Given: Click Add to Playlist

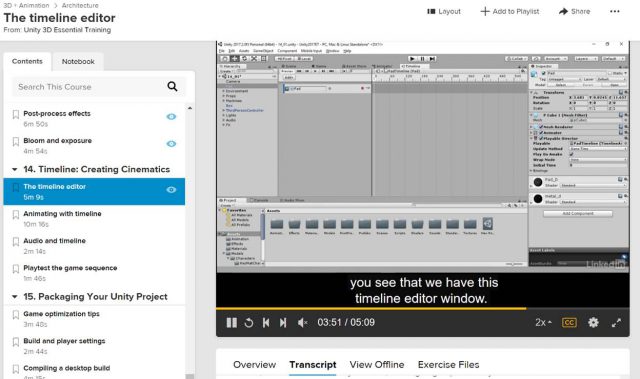Looking at the screenshot, I should coord(510,11).
